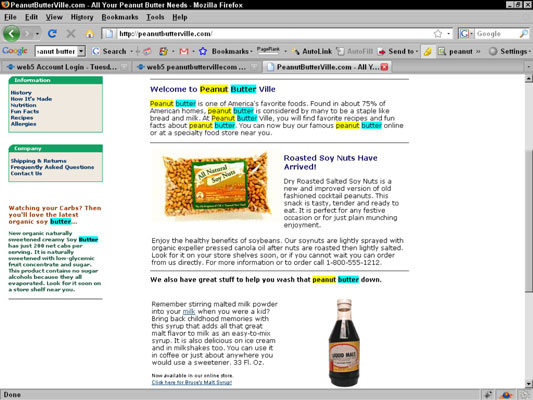The width and height of the screenshot is (533, 400).
Task: Open the Nutrition link
Action: click(23, 105)
